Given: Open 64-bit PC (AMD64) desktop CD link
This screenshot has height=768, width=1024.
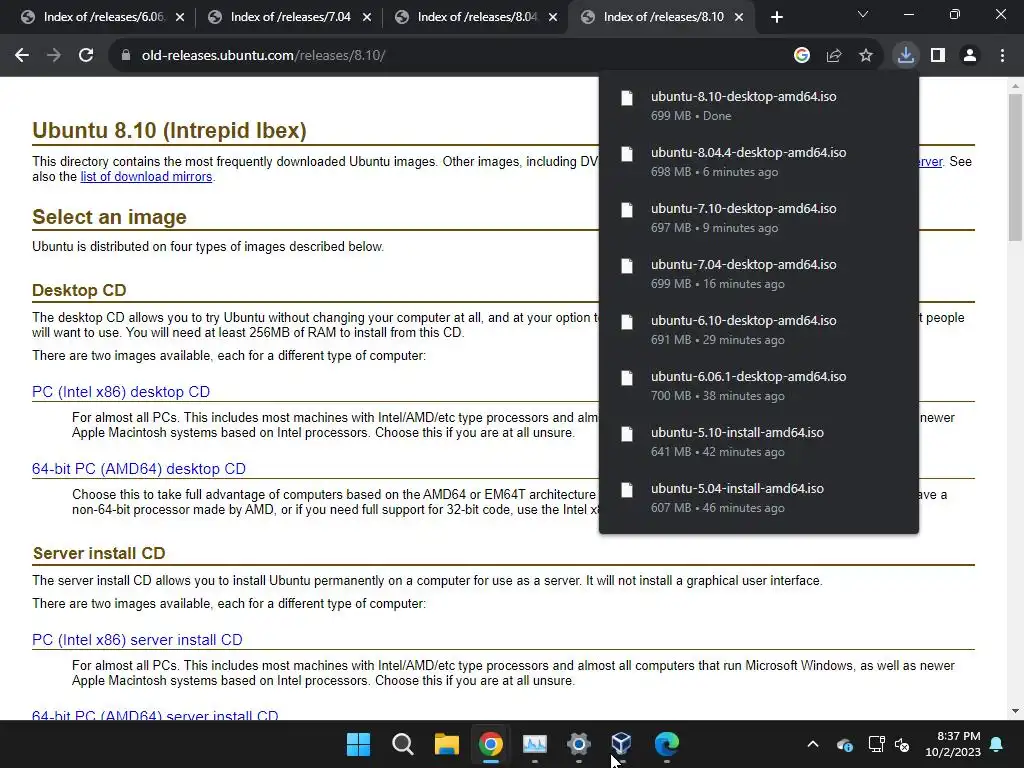Looking at the screenshot, I should coord(139,469).
